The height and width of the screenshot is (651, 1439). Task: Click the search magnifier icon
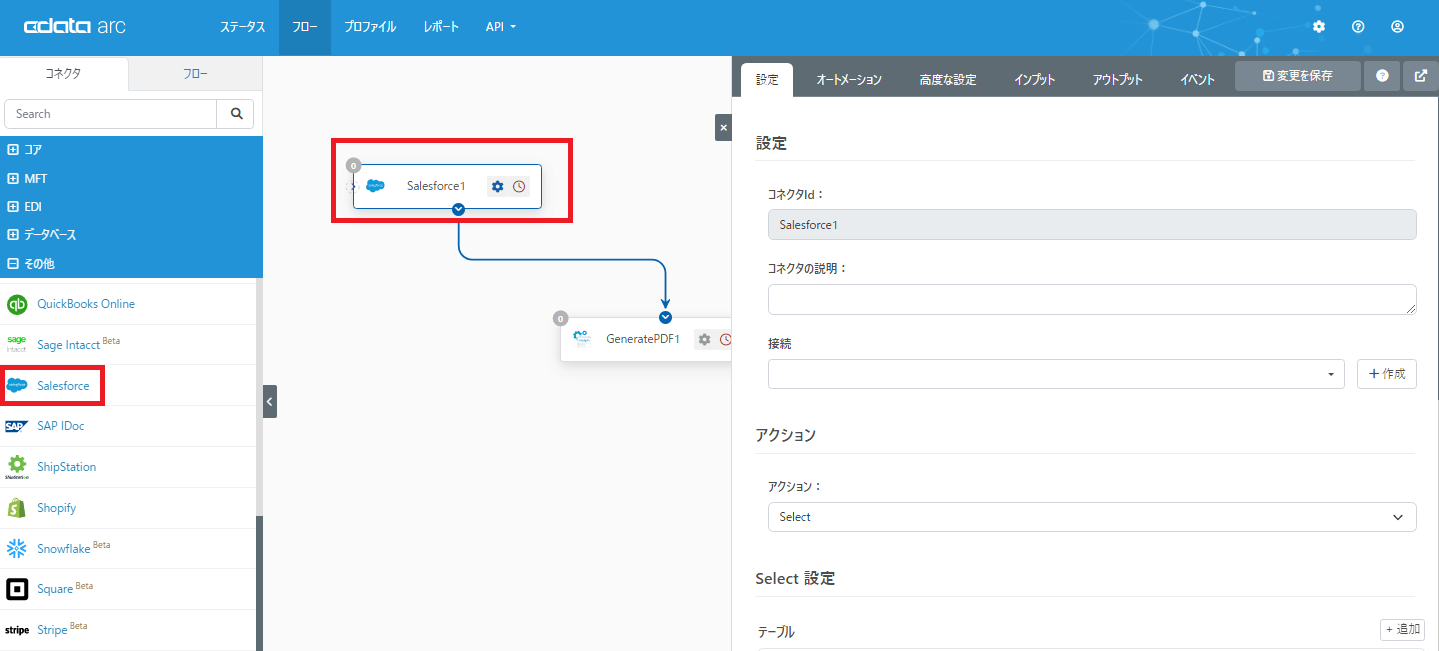pos(236,114)
